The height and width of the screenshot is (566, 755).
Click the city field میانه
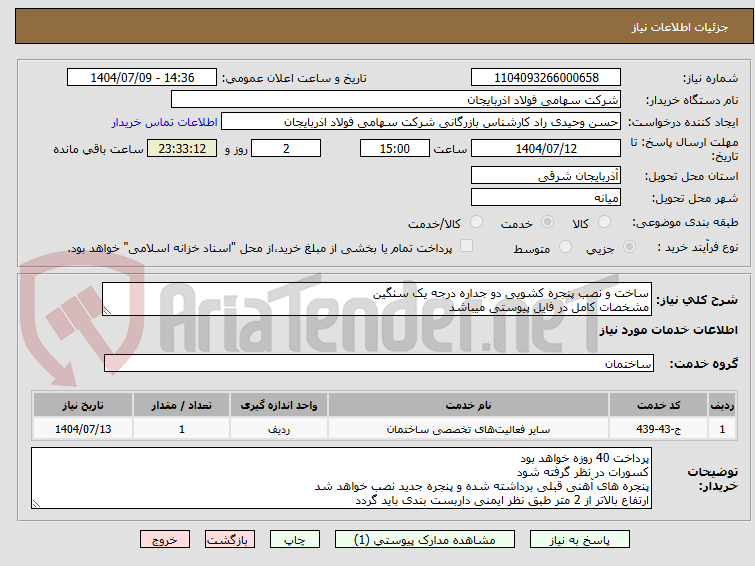[x=546, y=197]
